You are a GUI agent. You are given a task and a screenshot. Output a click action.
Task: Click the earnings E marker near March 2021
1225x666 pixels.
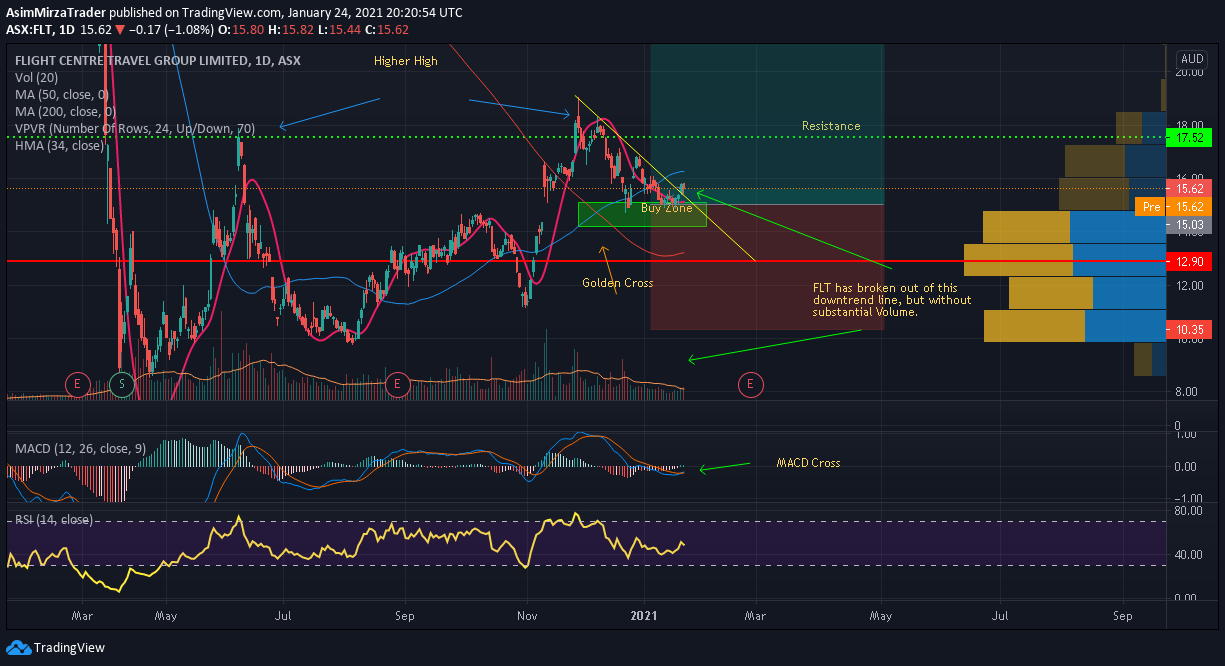[749, 384]
